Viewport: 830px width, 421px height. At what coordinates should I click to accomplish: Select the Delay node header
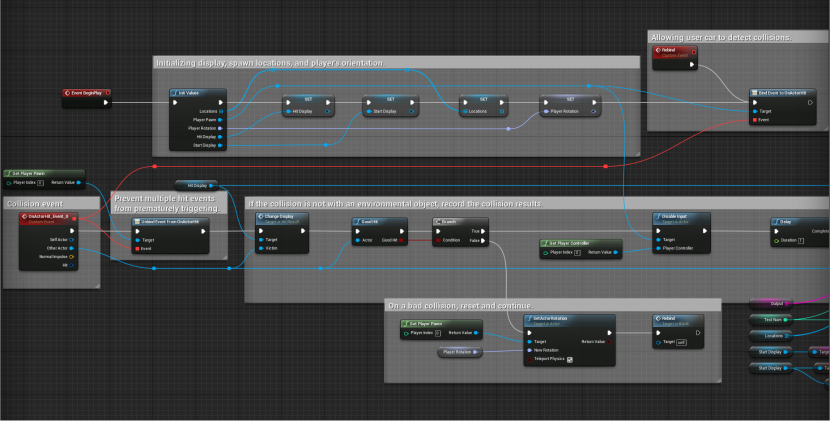pos(800,222)
